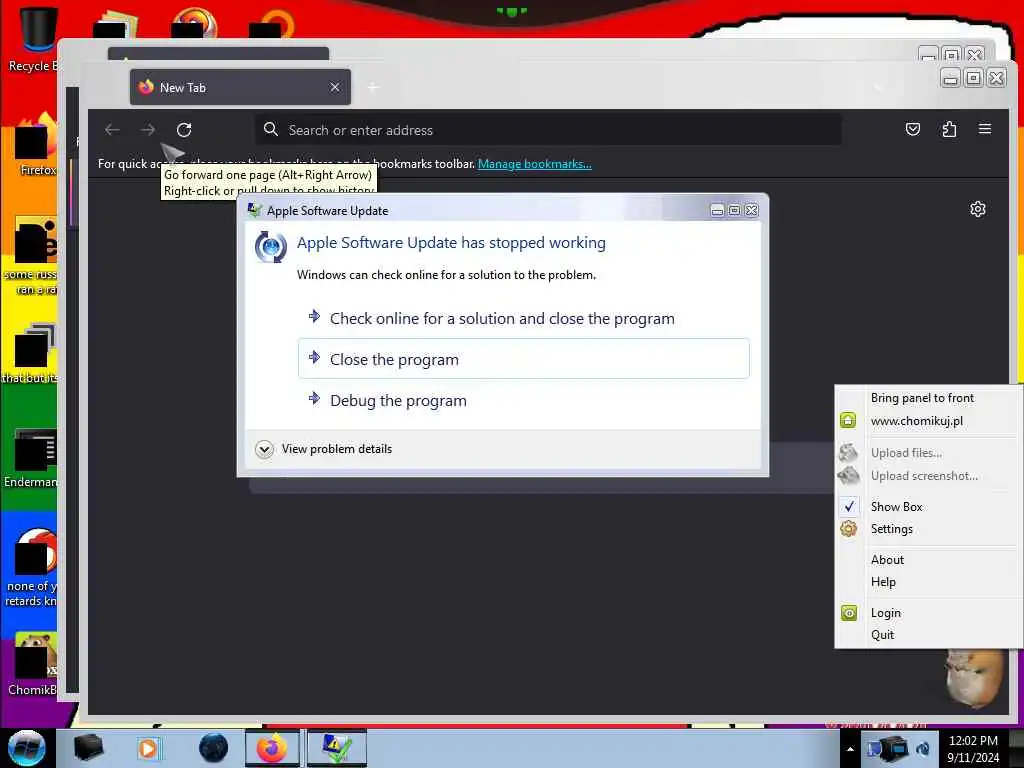
Task: Select the New Tab tab
Action: click(x=240, y=87)
